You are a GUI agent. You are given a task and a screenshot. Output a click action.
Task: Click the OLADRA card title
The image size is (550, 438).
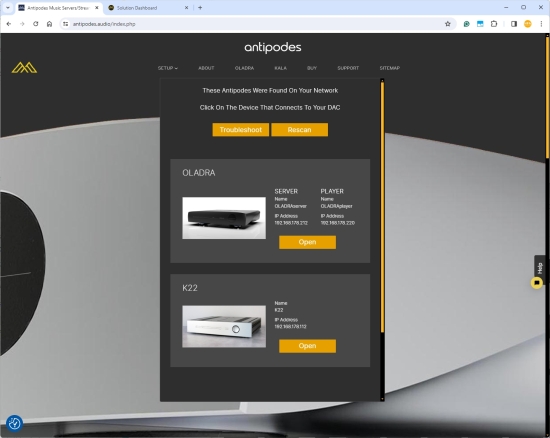click(x=199, y=173)
